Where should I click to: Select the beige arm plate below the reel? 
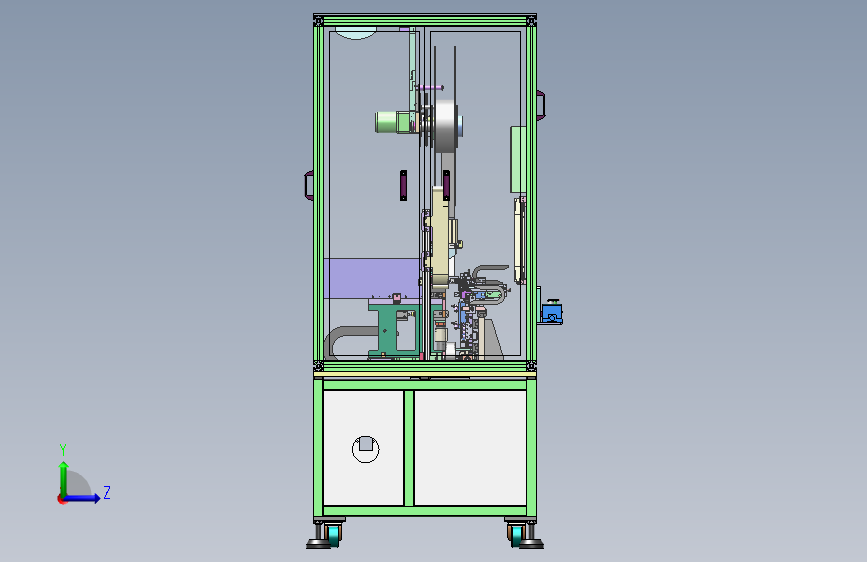pyautogui.click(x=441, y=238)
